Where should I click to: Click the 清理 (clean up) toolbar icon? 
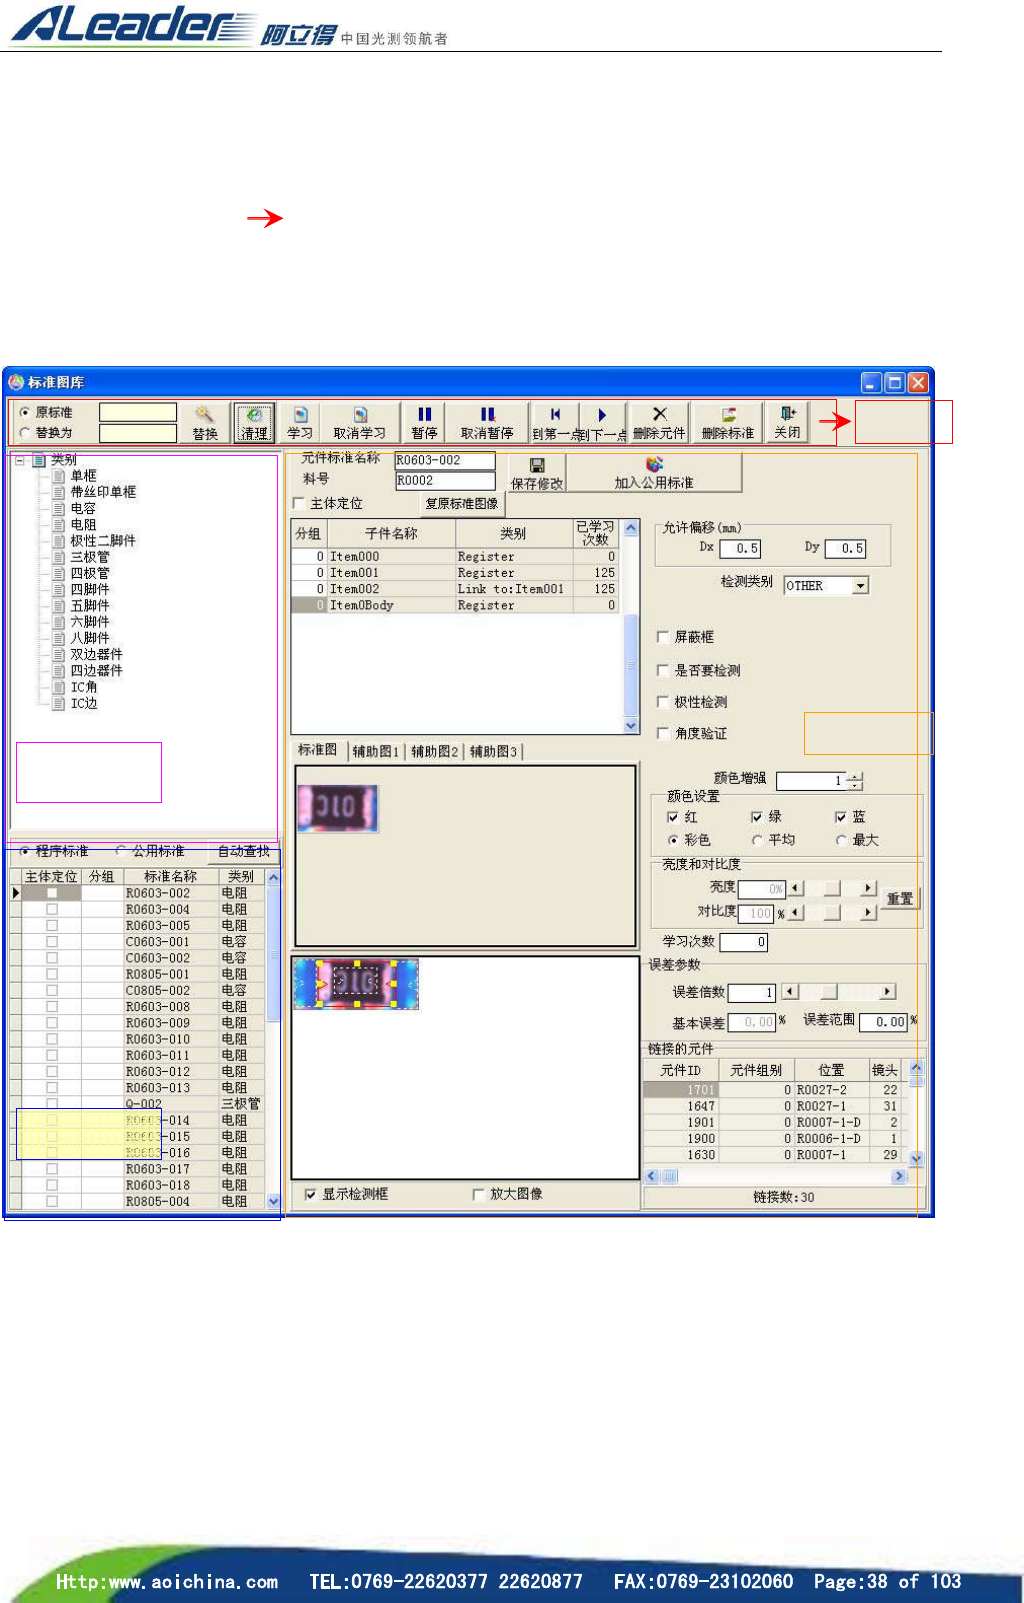254,422
